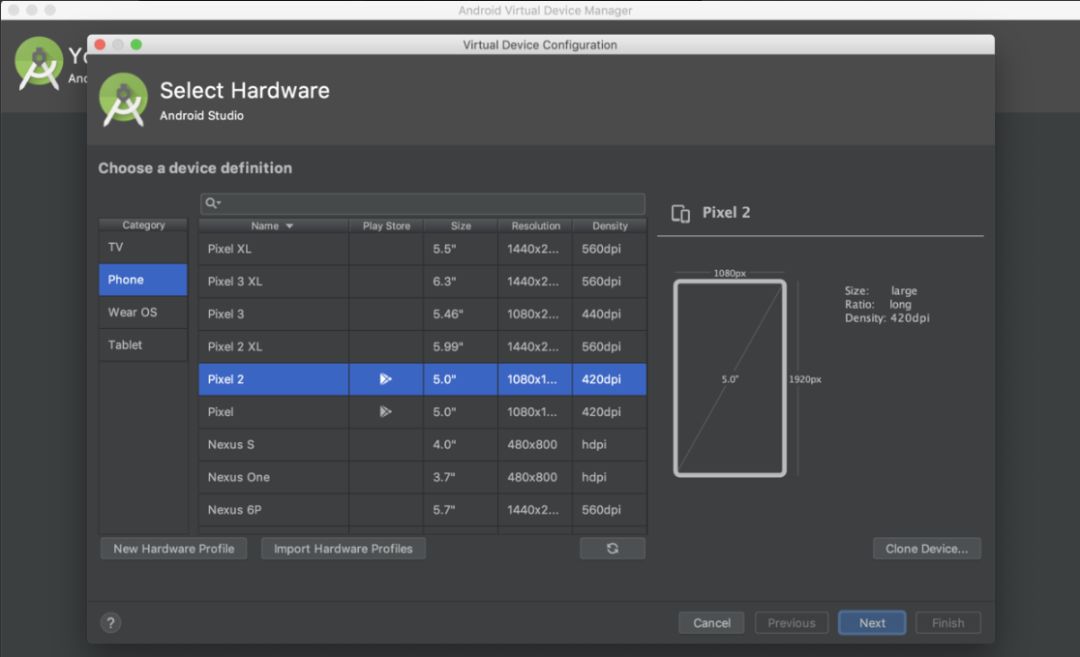
Task: Select the Tablet category
Action: point(143,345)
